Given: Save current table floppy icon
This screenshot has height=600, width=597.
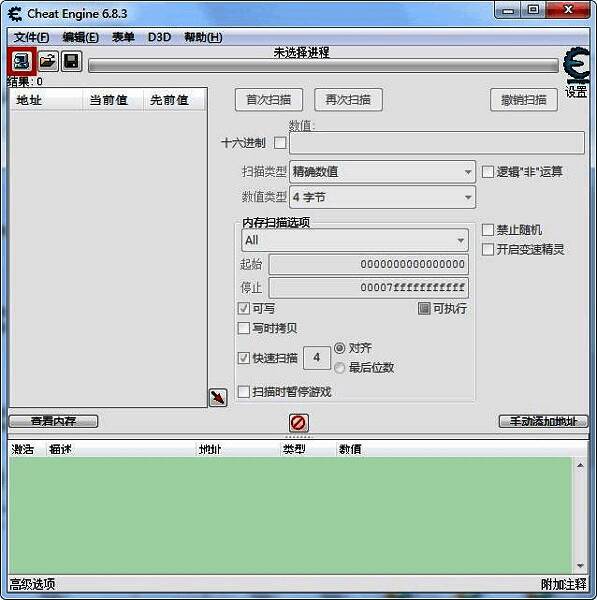Looking at the screenshot, I should tap(72, 61).
